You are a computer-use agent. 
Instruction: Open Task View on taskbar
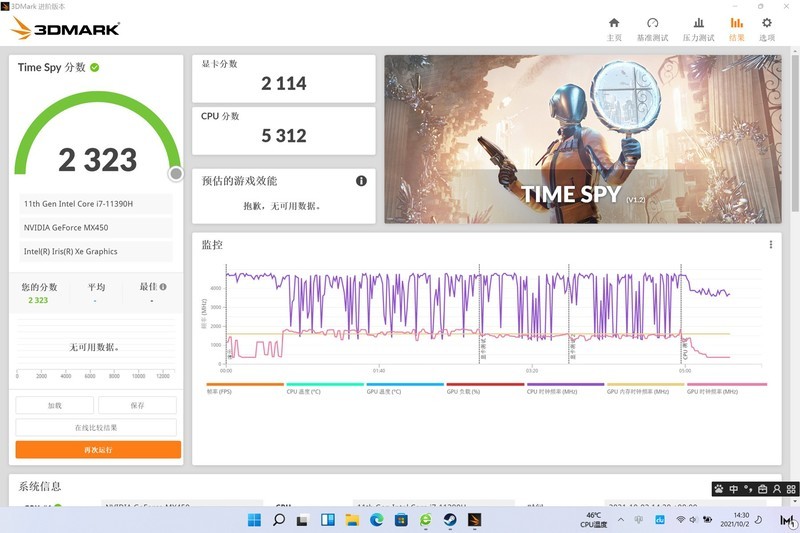[x=303, y=520]
